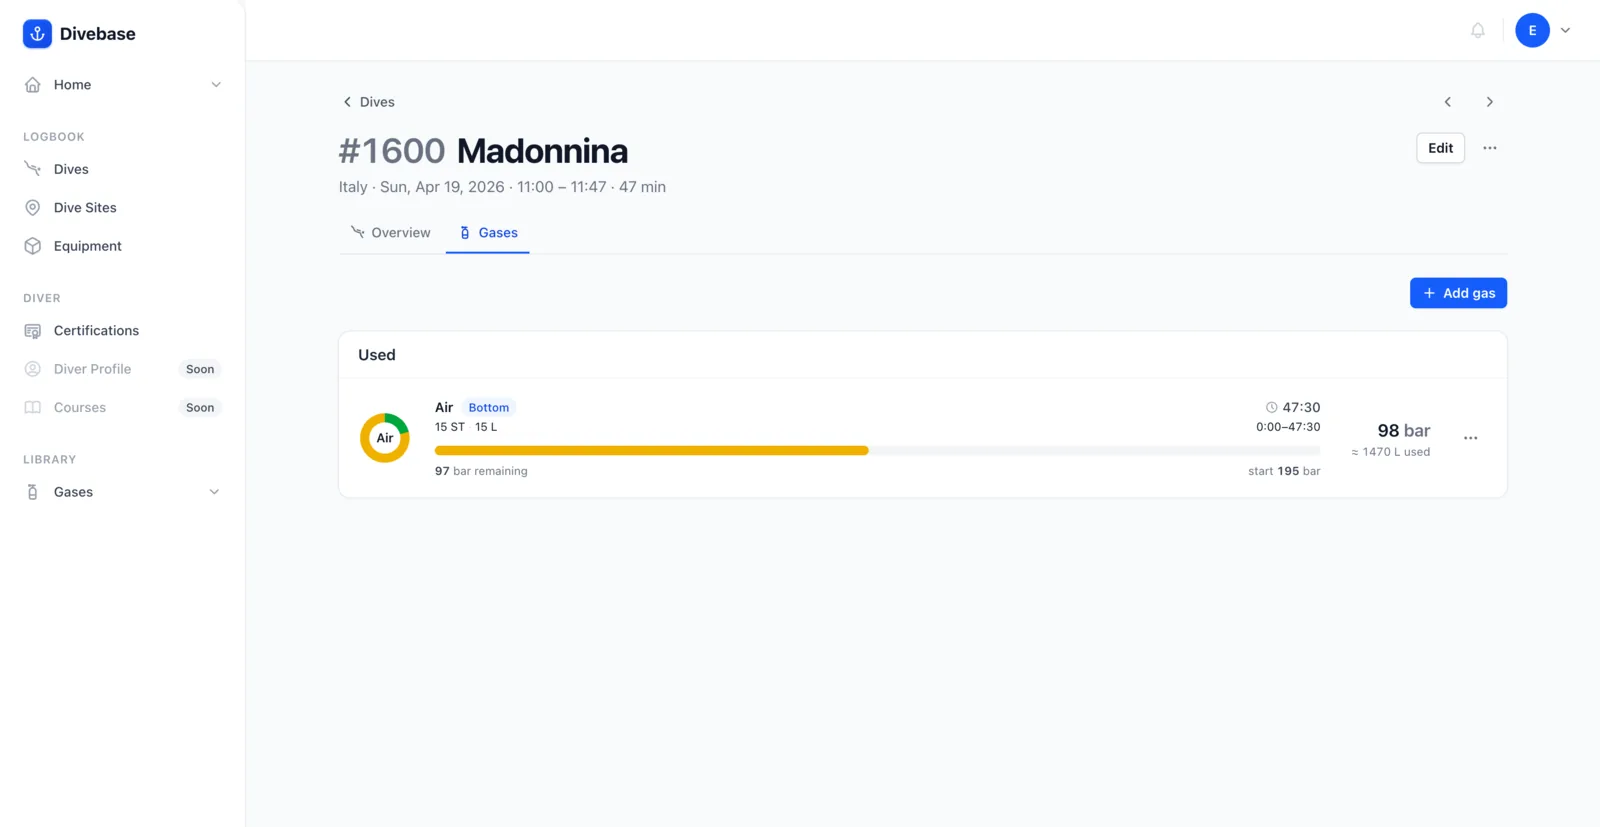
Task: Open user account dropdown arrow
Action: click(x=1566, y=30)
